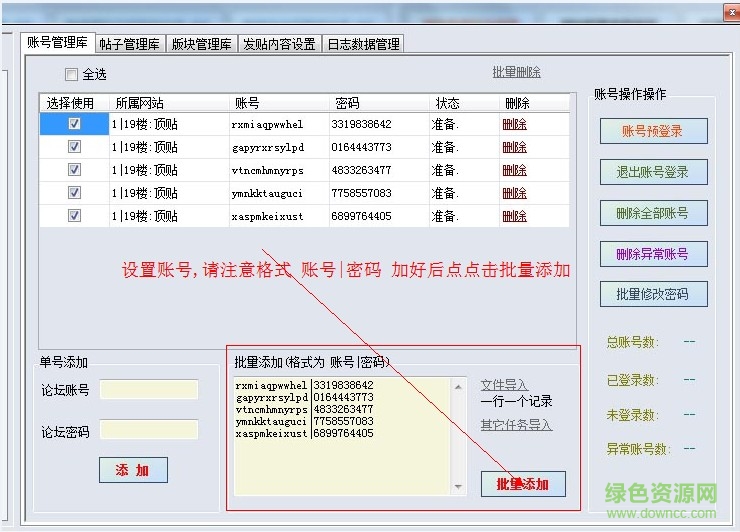This screenshot has width=740, height=532.
Task: Click the 批量删除 link
Action: (x=516, y=73)
